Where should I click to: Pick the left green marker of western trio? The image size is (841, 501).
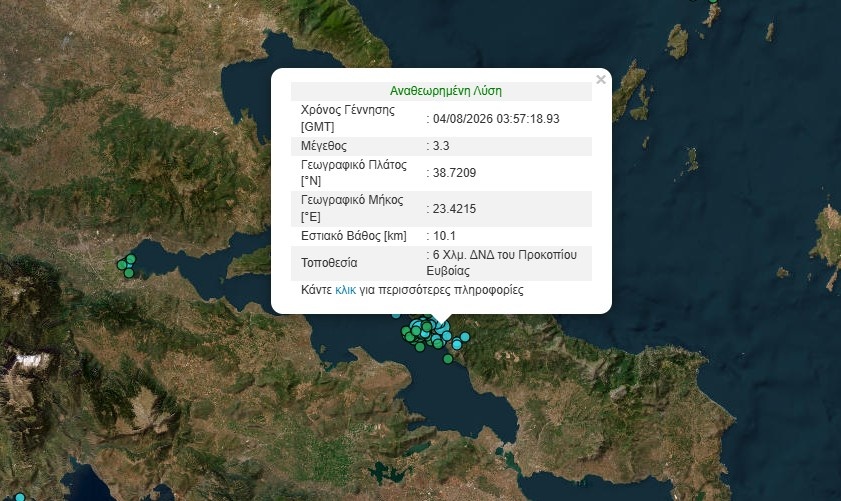pos(122,264)
